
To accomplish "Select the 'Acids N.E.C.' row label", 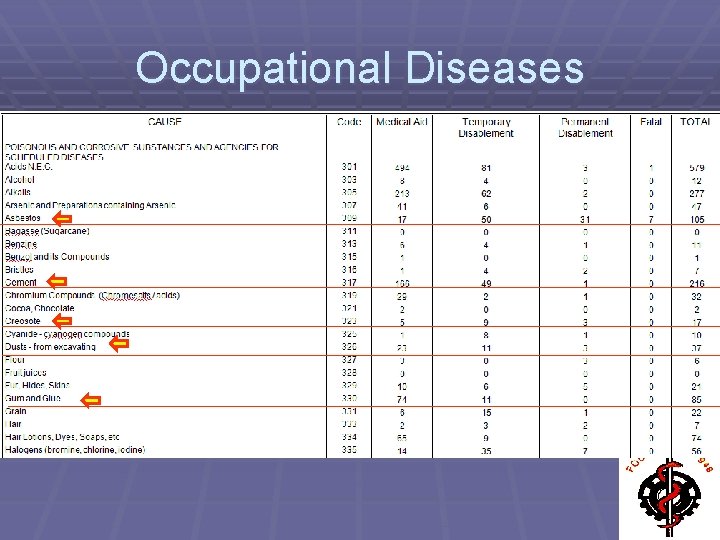I will click(28, 167).
